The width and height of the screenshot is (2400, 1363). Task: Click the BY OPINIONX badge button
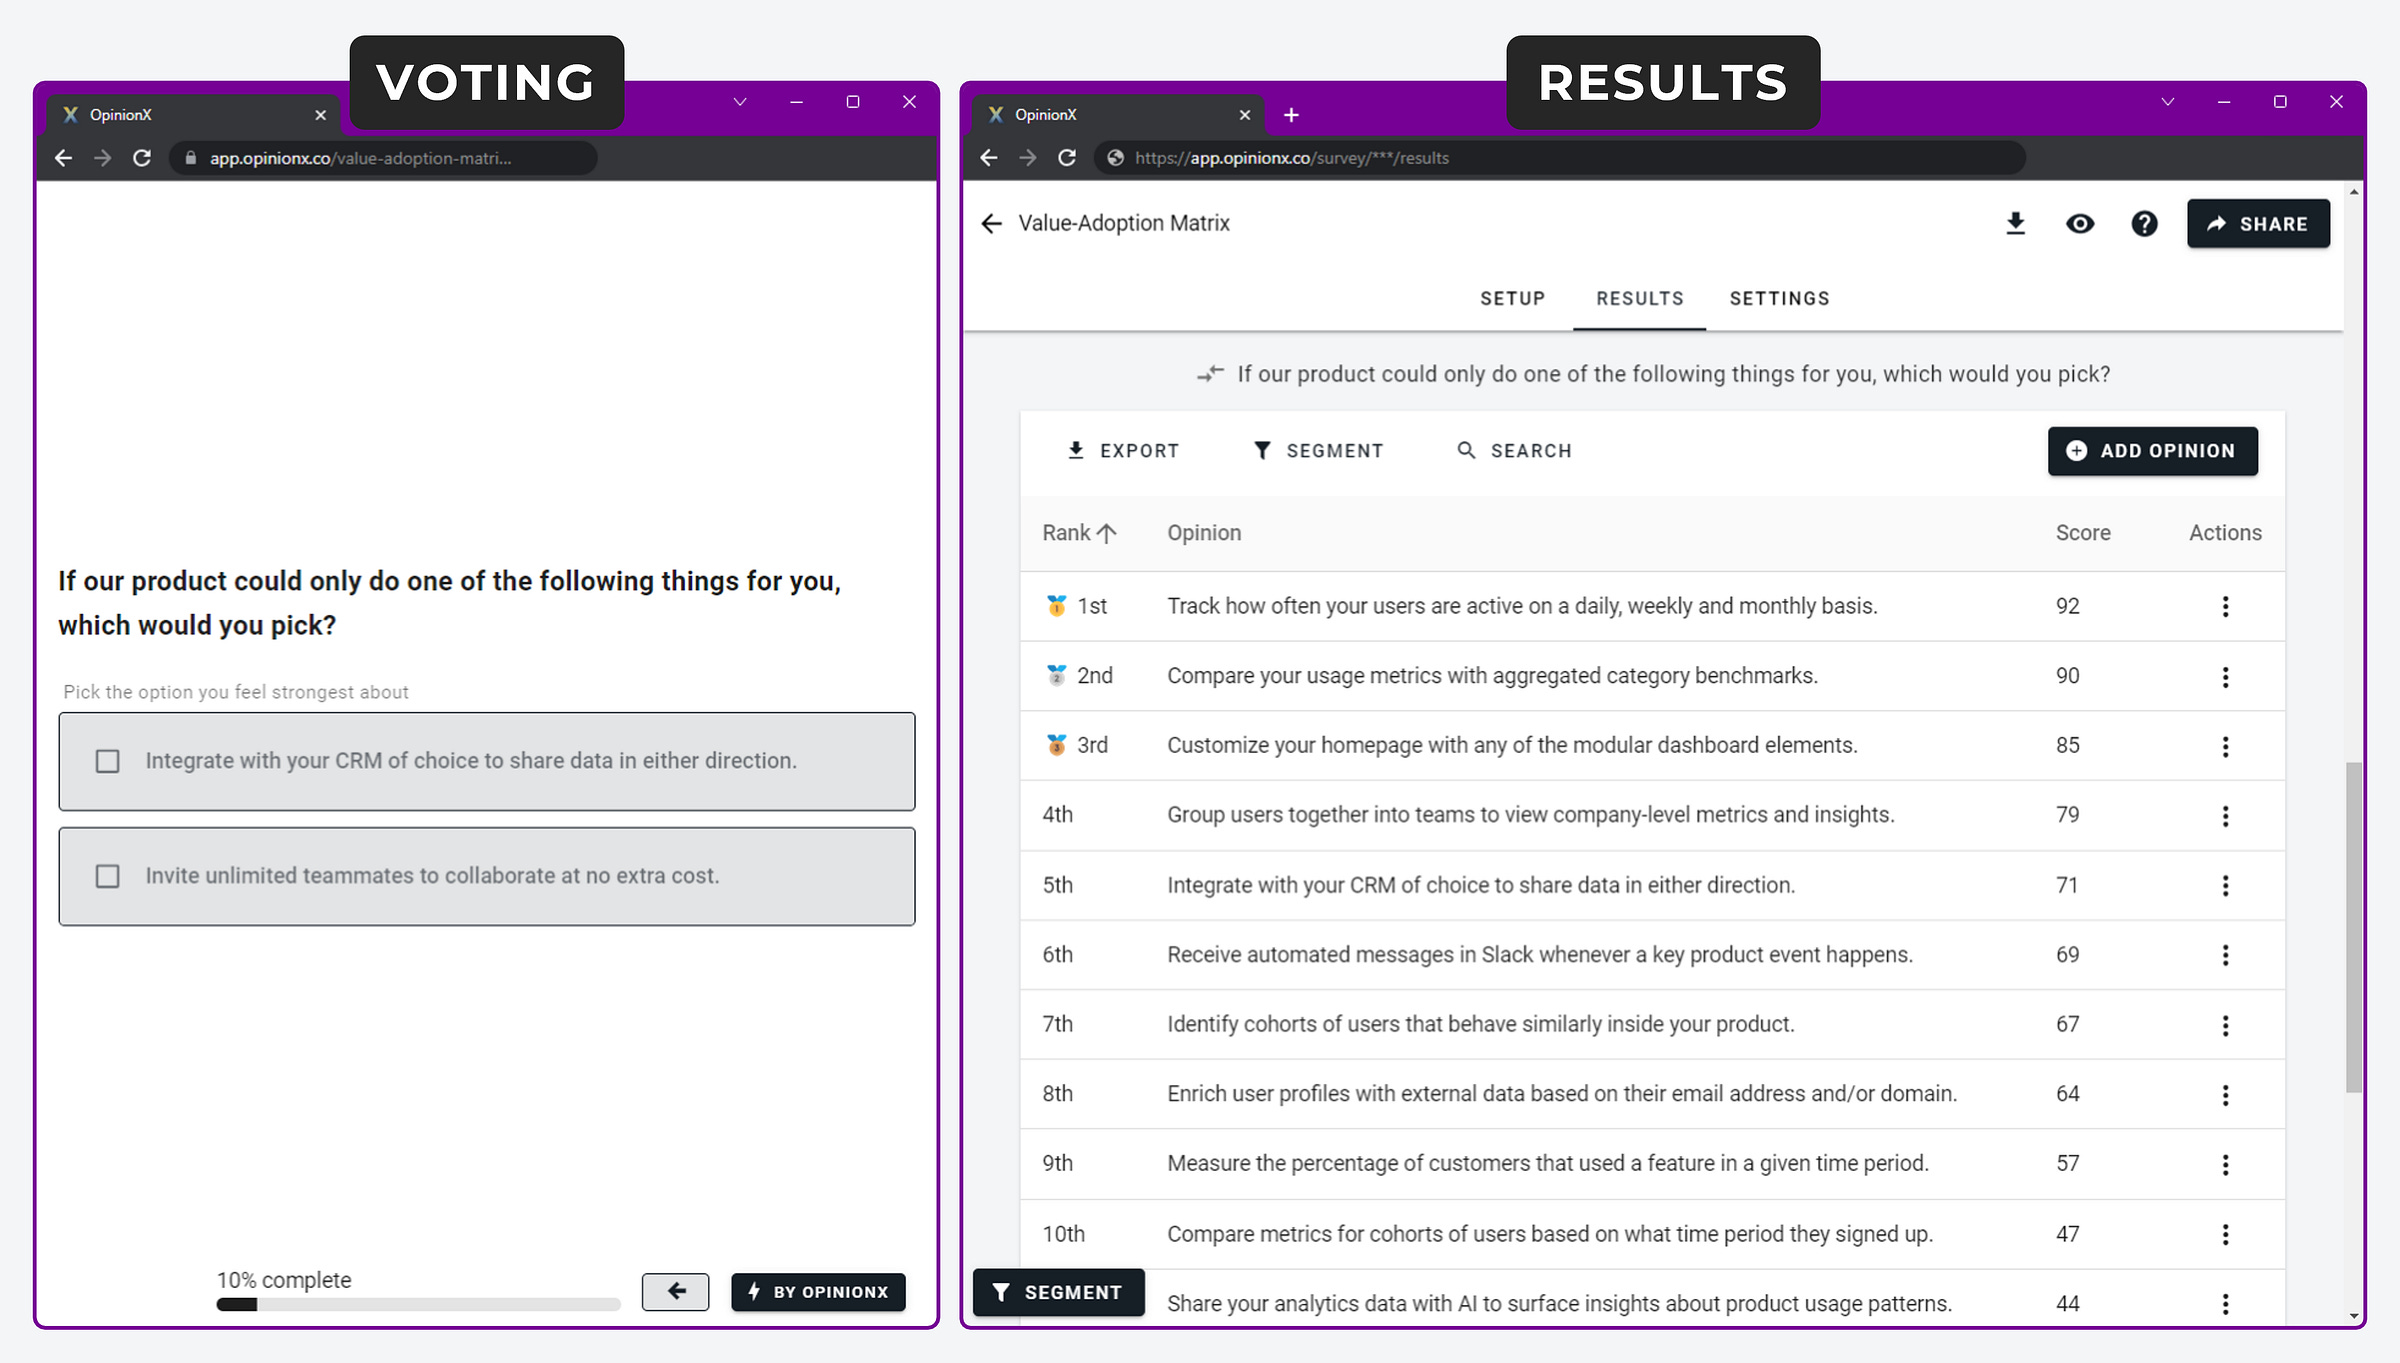click(818, 1291)
